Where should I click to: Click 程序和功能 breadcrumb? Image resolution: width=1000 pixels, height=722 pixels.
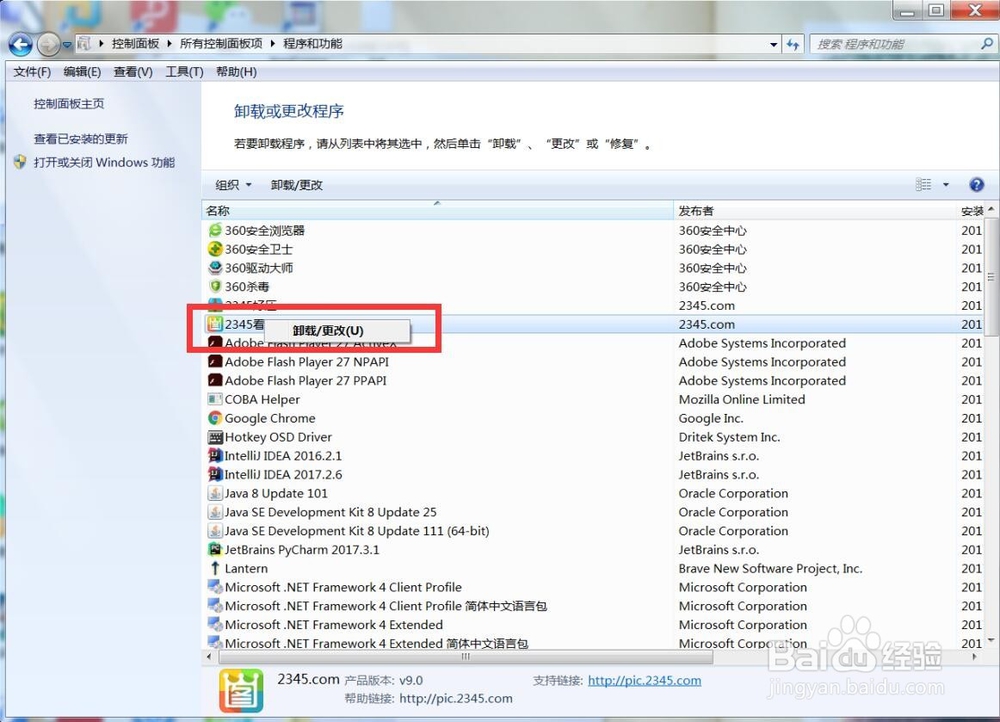point(312,43)
